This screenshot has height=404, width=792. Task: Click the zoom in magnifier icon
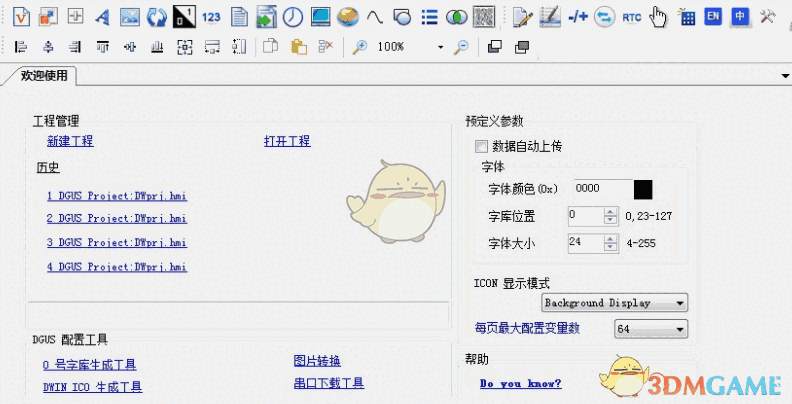coord(360,47)
